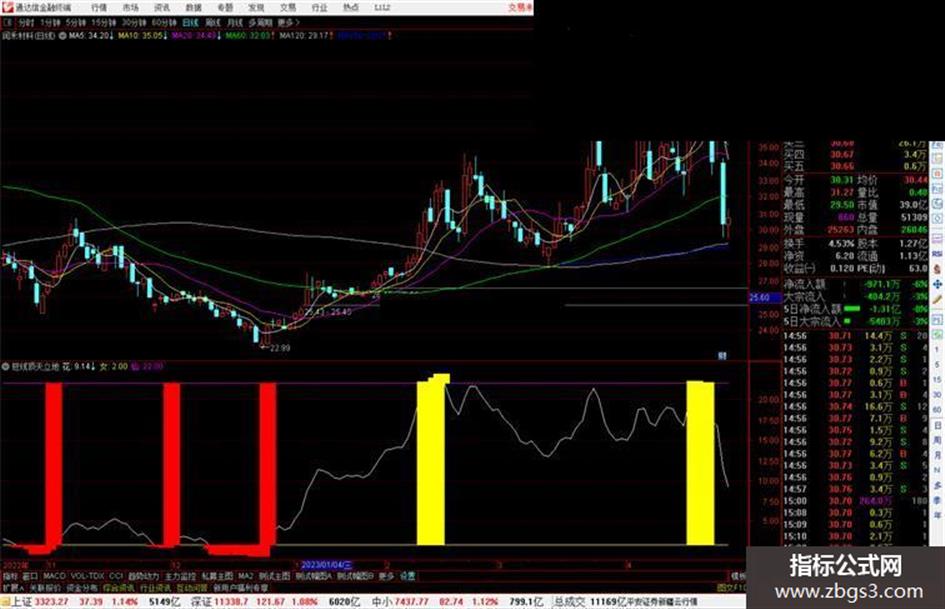Select the 5 minute button in right toolbar

[x=937, y=365]
